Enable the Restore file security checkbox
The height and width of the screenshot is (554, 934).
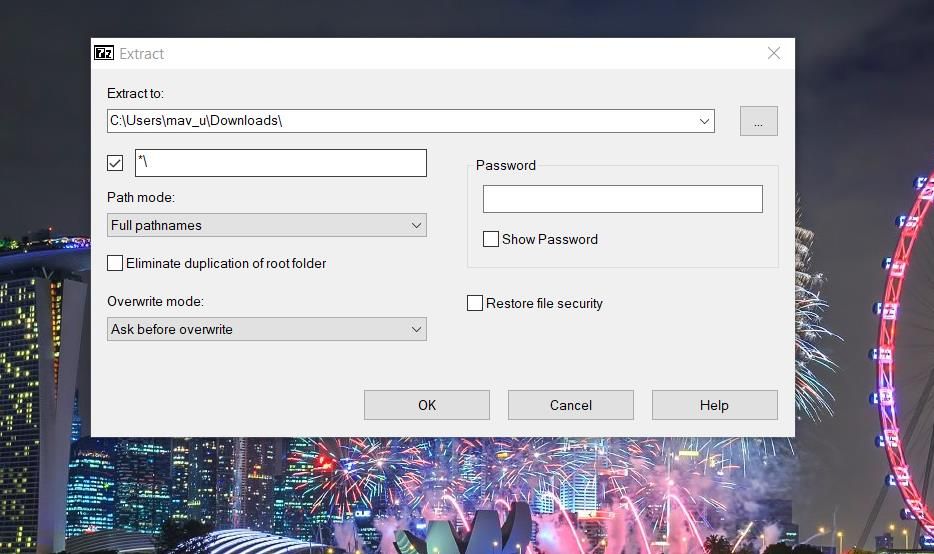[x=476, y=303]
